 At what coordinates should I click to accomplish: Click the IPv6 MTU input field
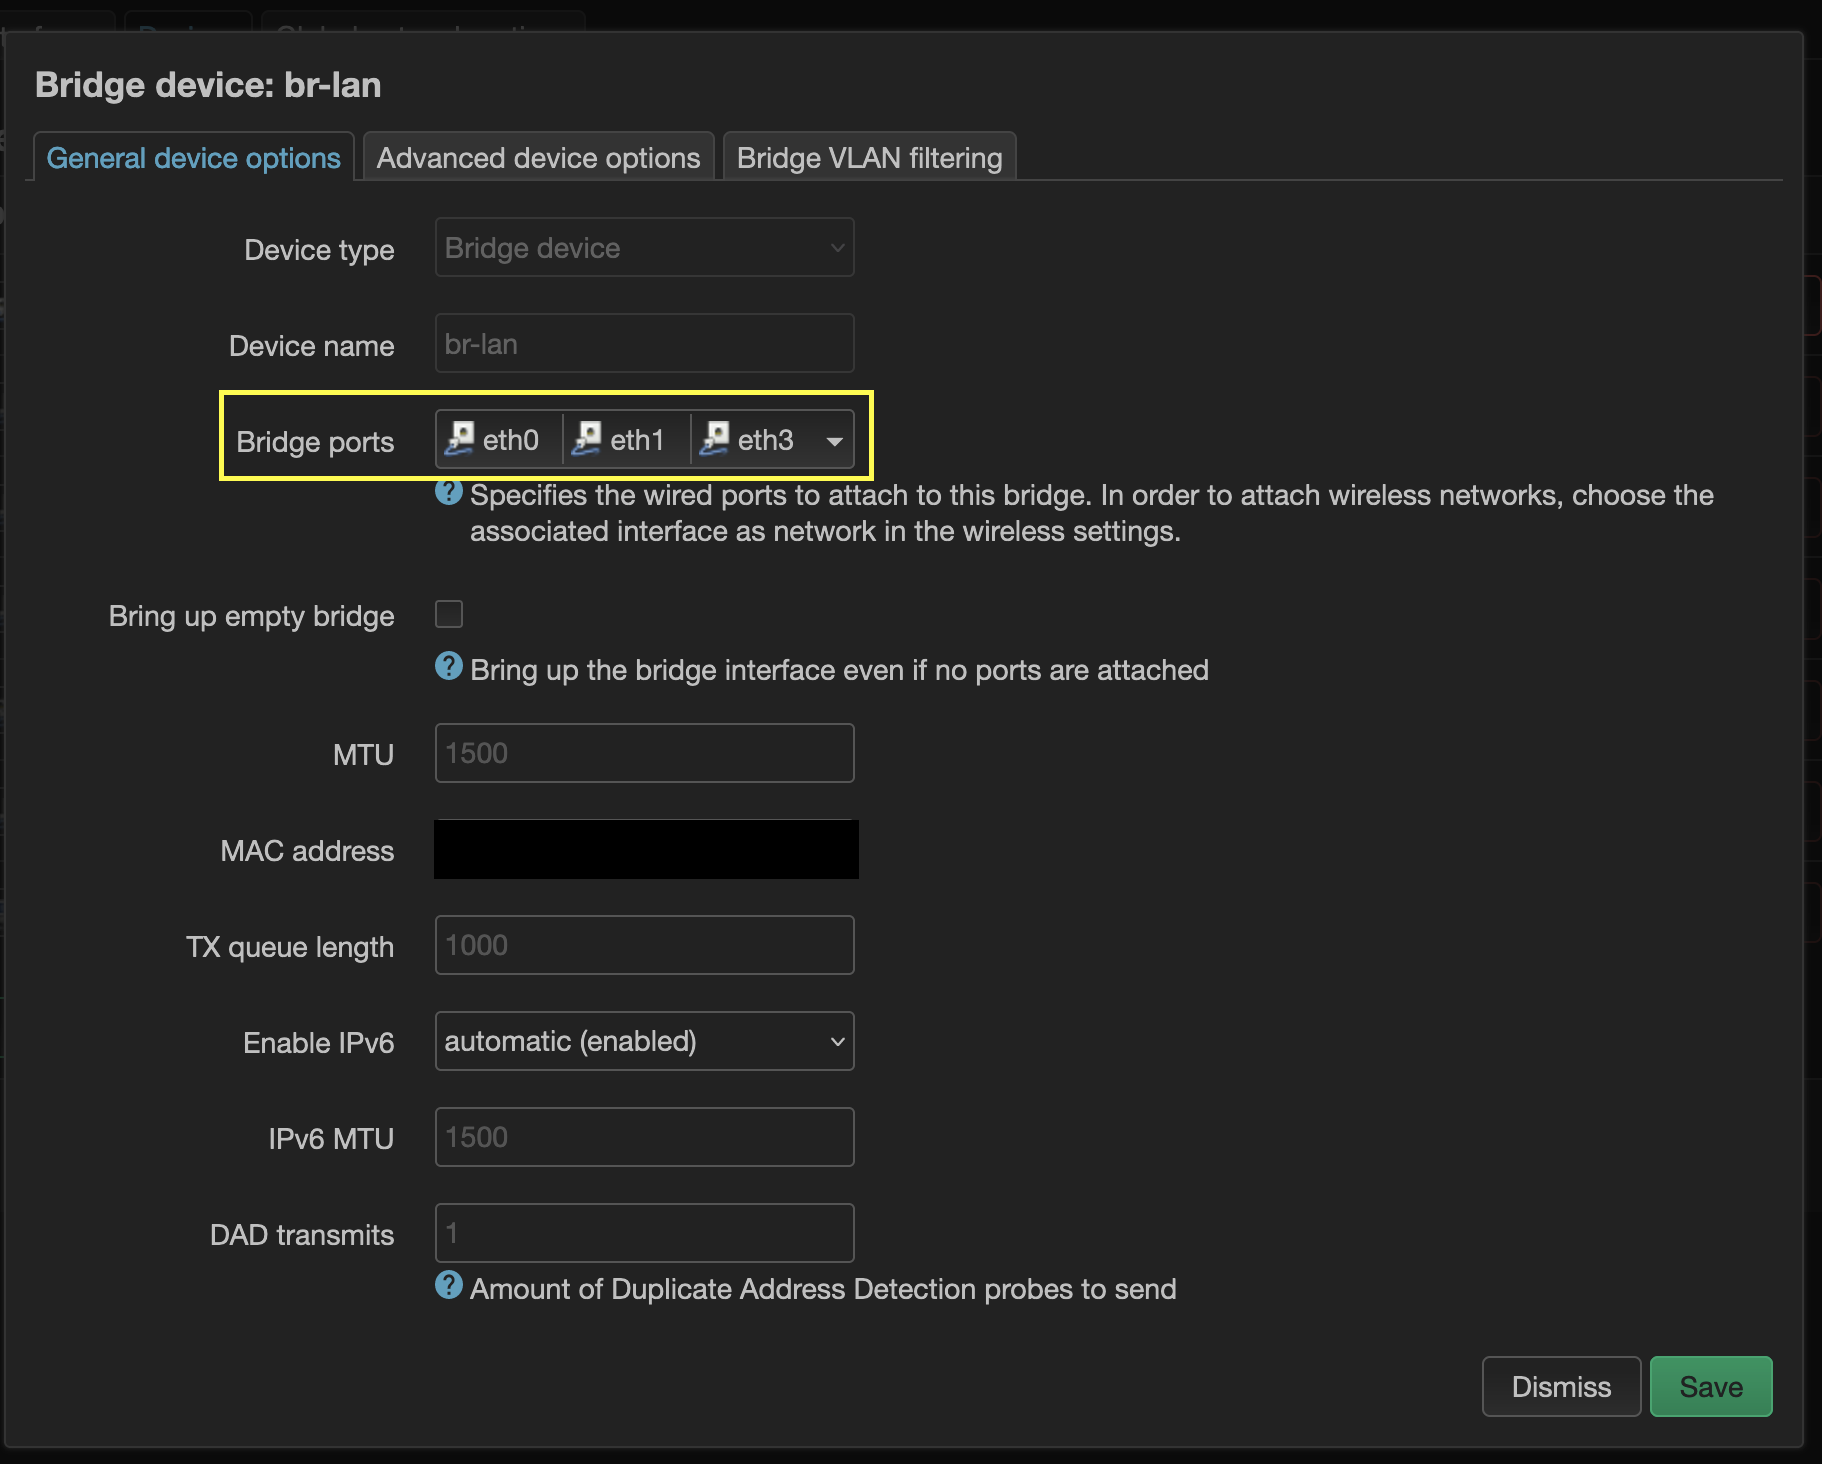point(645,1137)
